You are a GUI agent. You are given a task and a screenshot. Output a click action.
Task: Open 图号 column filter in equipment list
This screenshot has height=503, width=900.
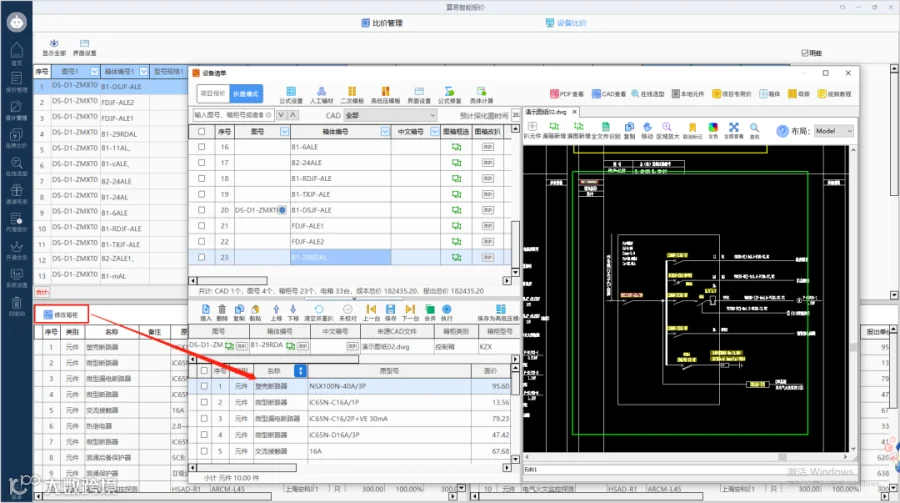click(x=284, y=131)
